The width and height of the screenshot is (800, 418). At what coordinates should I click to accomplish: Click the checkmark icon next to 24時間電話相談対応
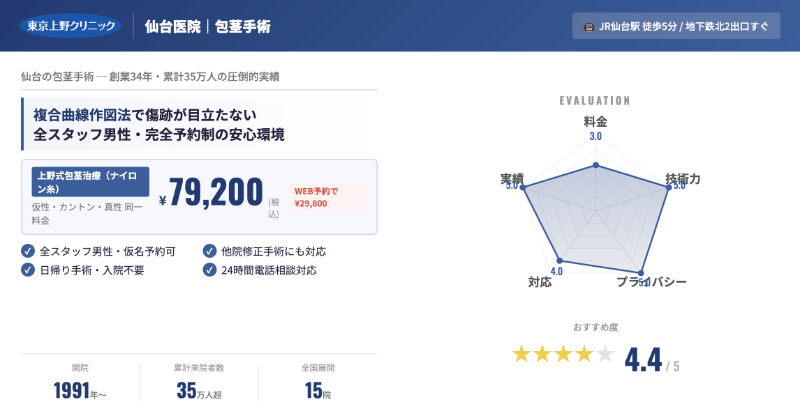pyautogui.click(x=210, y=270)
